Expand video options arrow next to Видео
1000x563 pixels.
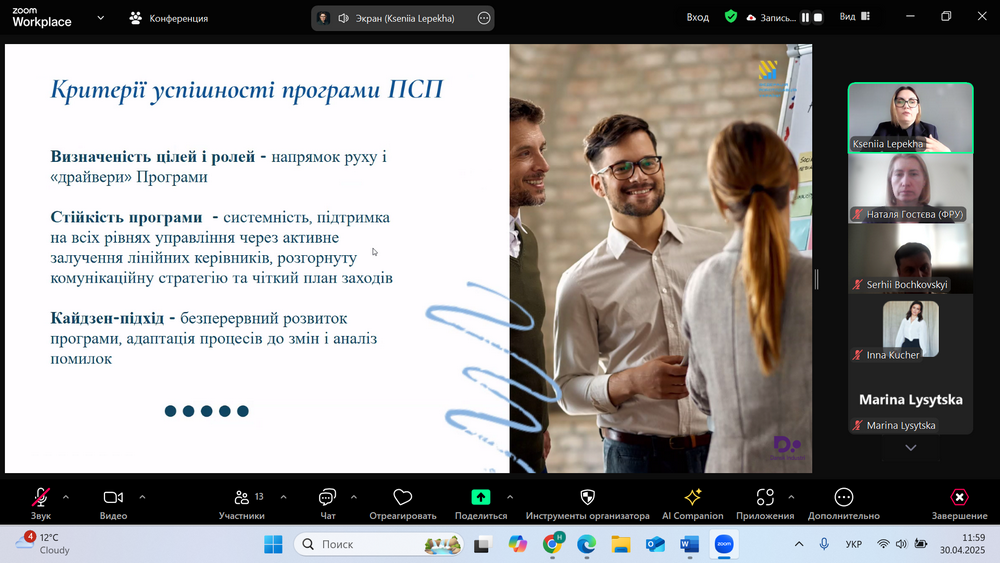(x=142, y=496)
